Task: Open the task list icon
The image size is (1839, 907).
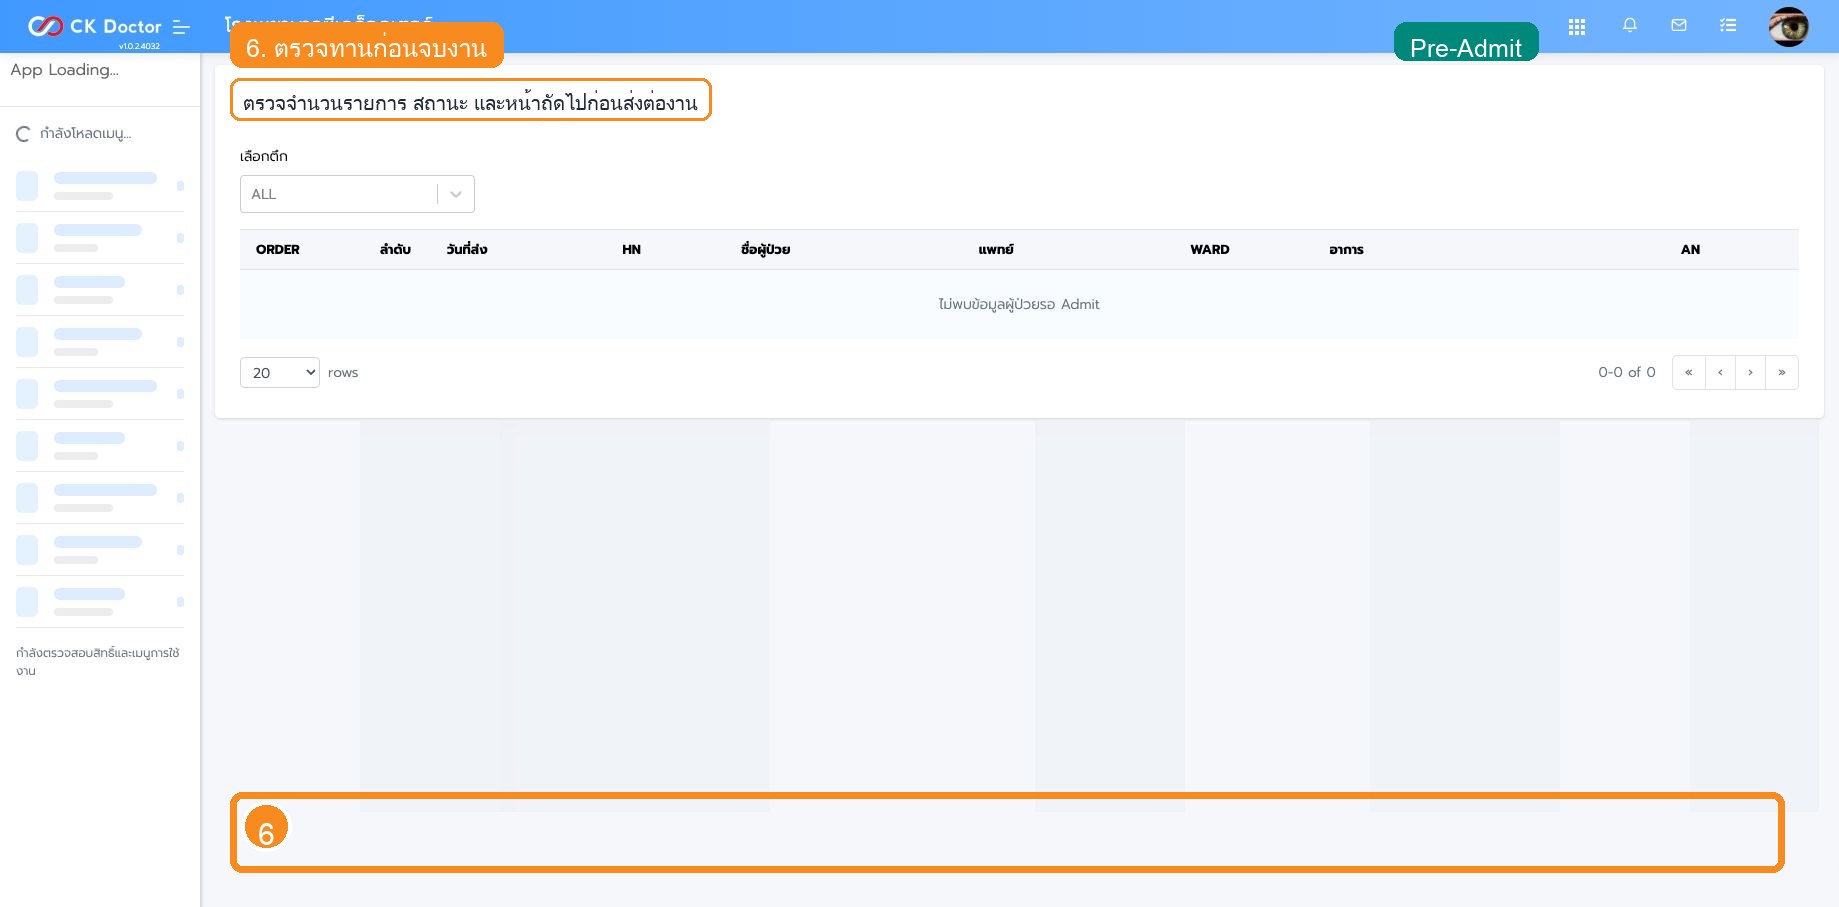Action: (x=1728, y=26)
